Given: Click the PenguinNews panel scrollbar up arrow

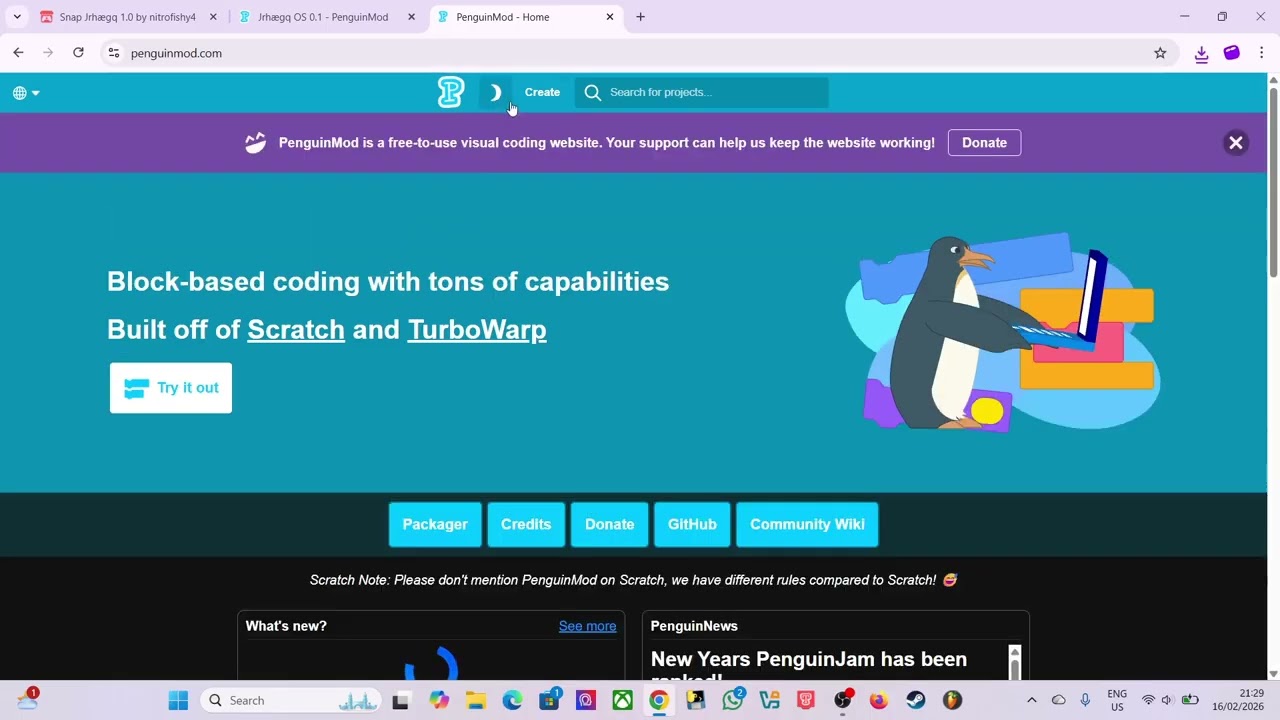Looking at the screenshot, I should (1014, 652).
